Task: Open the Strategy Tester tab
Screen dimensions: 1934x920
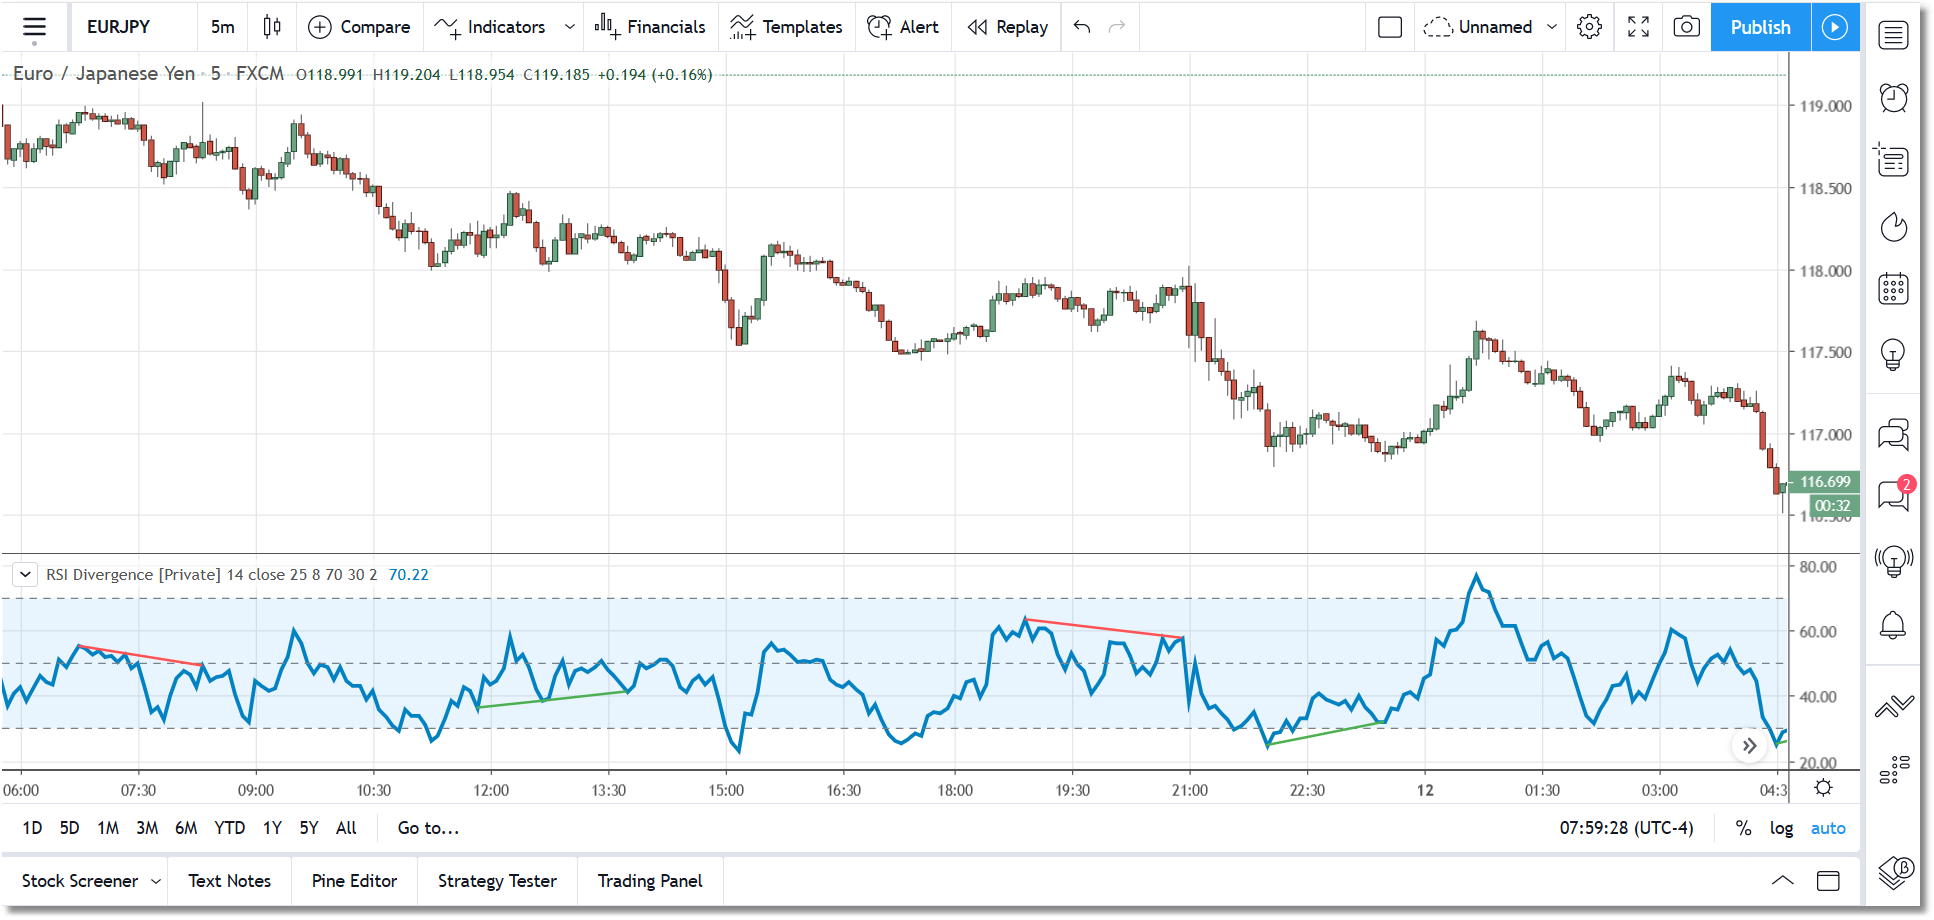Action: [497, 881]
